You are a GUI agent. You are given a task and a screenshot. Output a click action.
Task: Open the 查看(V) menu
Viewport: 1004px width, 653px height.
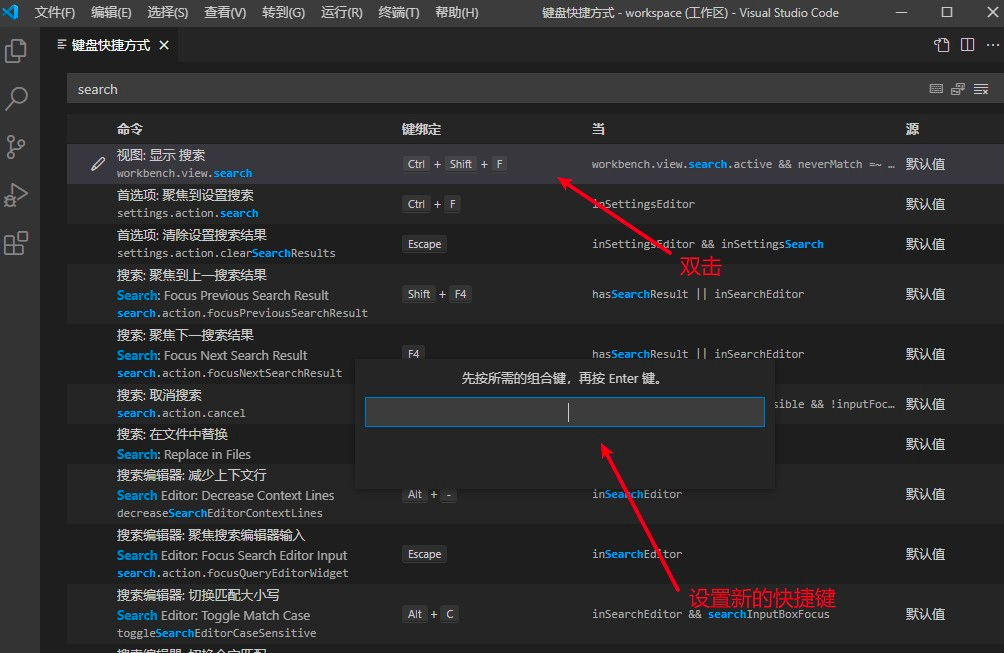(x=225, y=13)
